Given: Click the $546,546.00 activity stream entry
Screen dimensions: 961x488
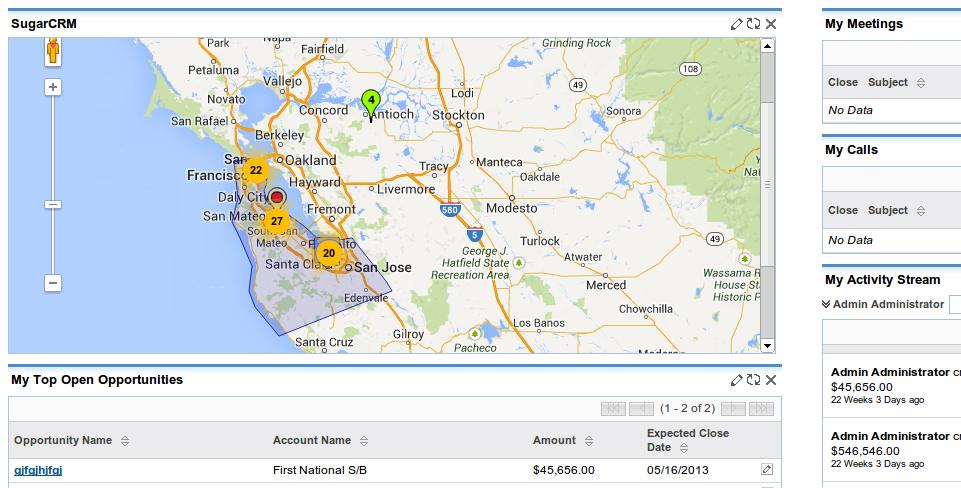Looking at the screenshot, I should click(865, 451).
